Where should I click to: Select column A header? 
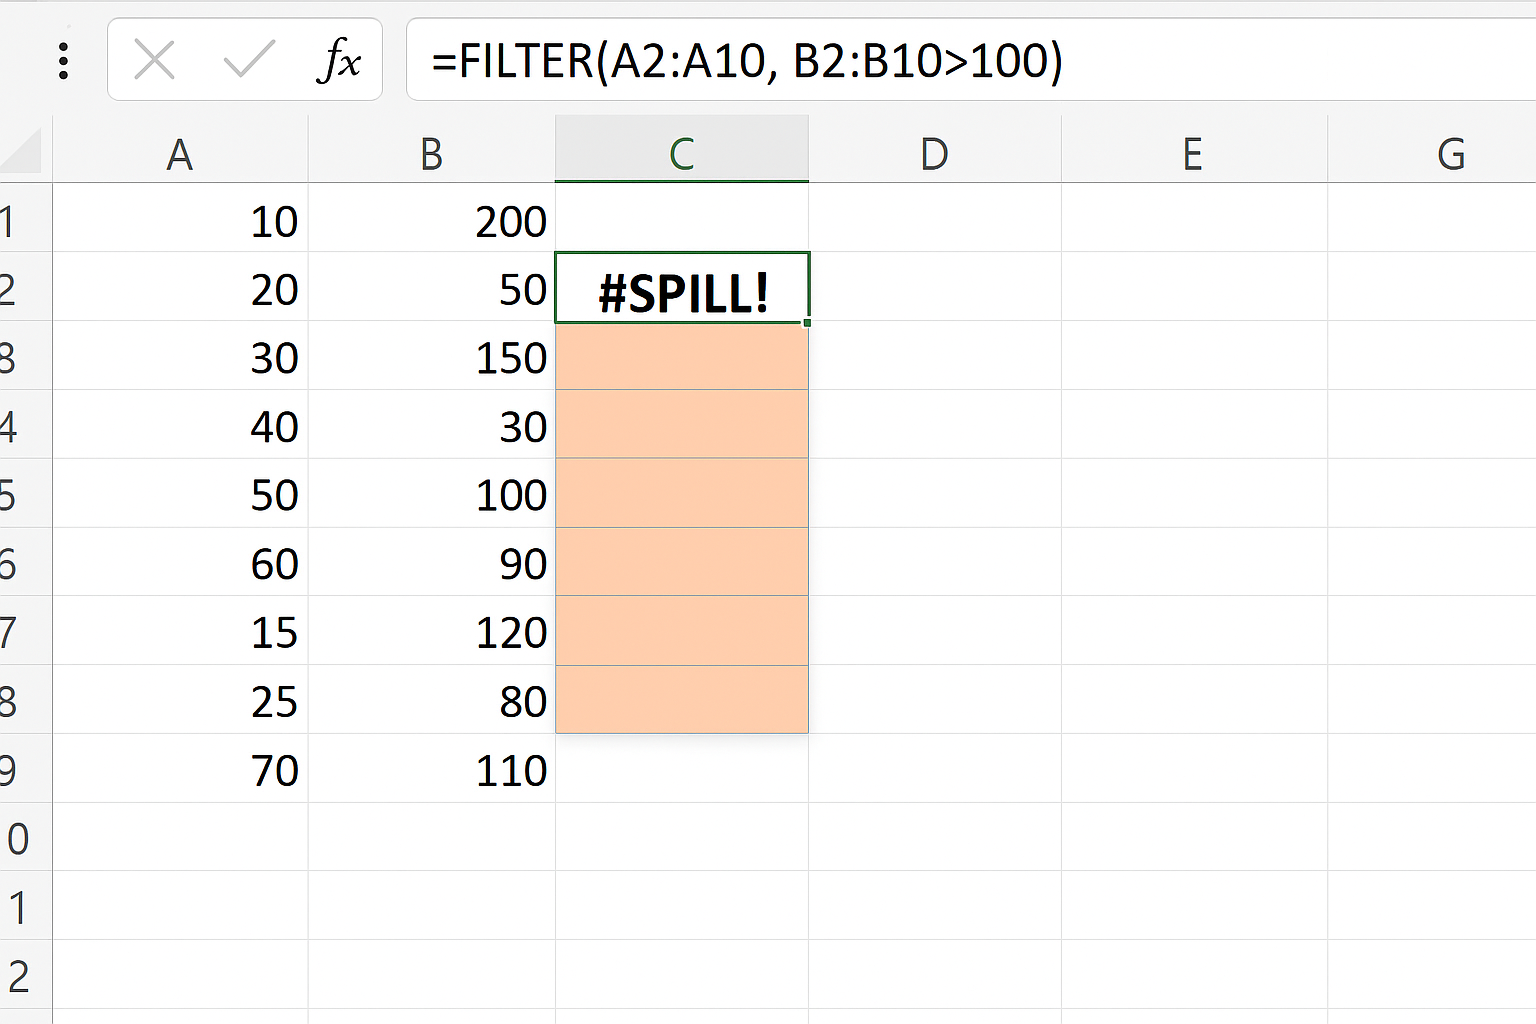(180, 153)
